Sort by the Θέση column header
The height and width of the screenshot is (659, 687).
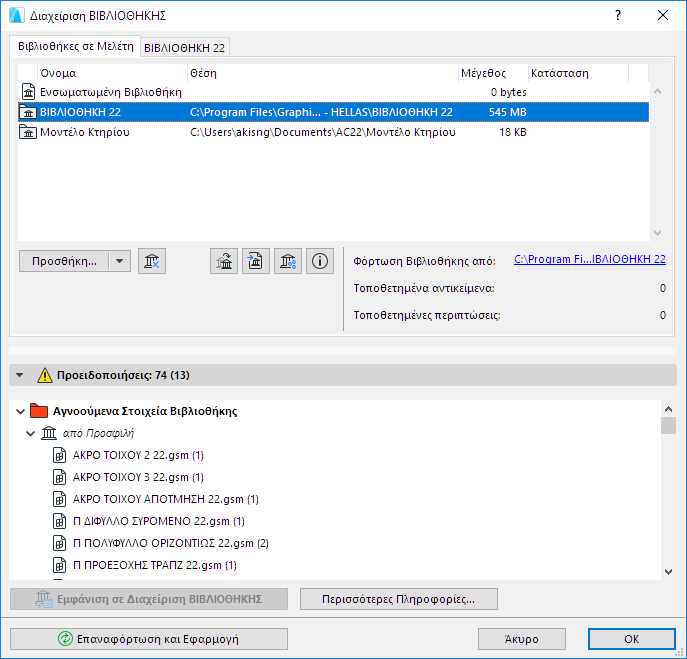(x=323, y=73)
